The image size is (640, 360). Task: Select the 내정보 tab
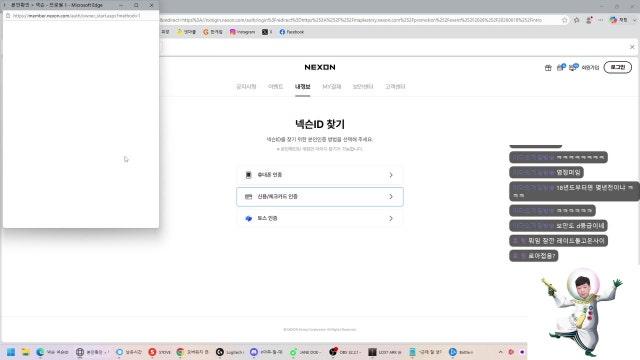[x=302, y=87]
